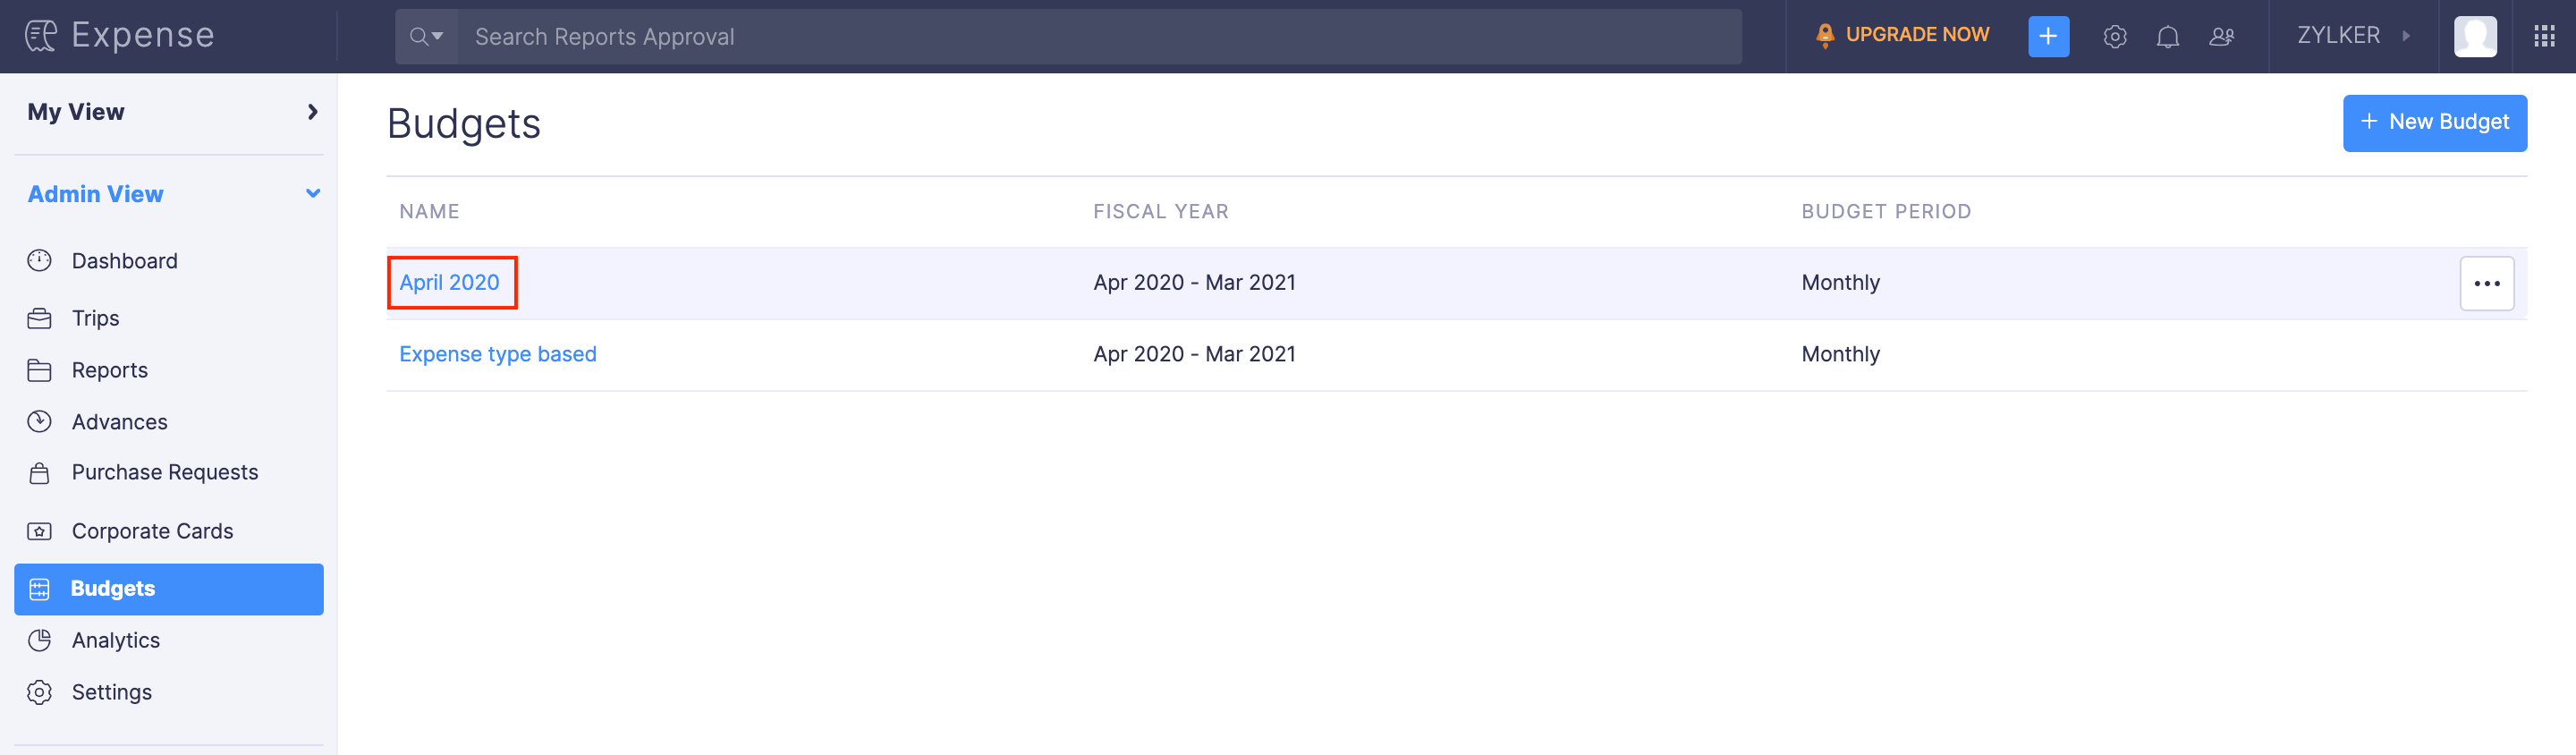Open the Expense type based budget
Screen dimensions: 2576x755
click(x=497, y=354)
